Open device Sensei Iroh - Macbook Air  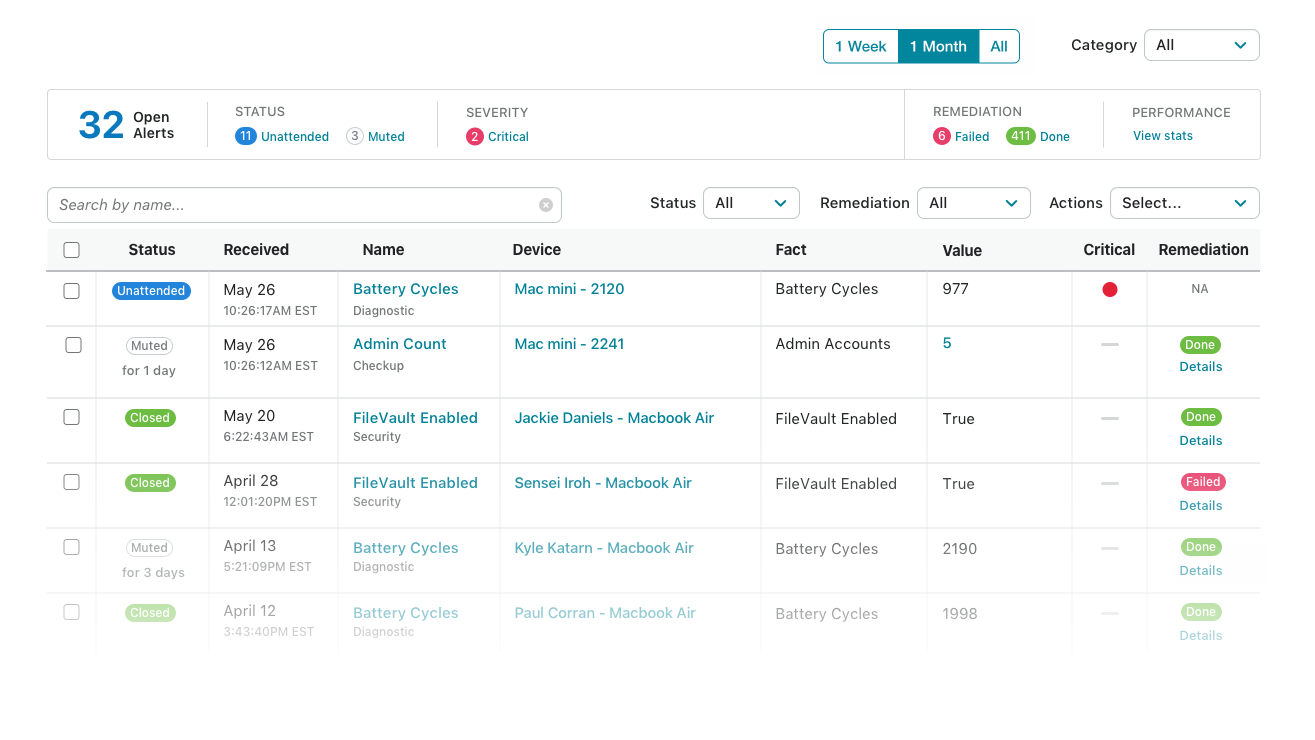click(603, 483)
